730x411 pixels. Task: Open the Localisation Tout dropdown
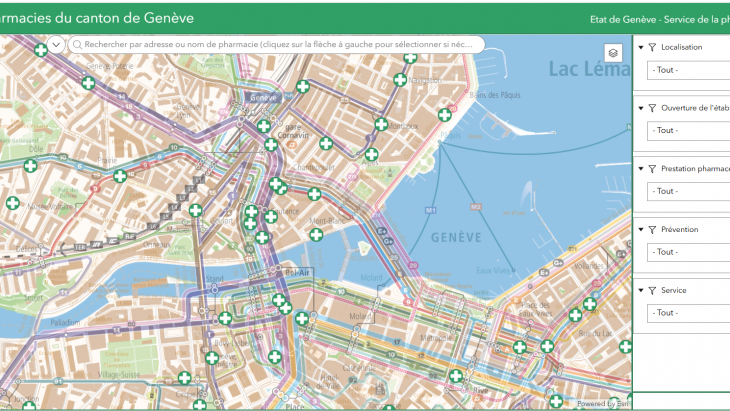(688, 70)
